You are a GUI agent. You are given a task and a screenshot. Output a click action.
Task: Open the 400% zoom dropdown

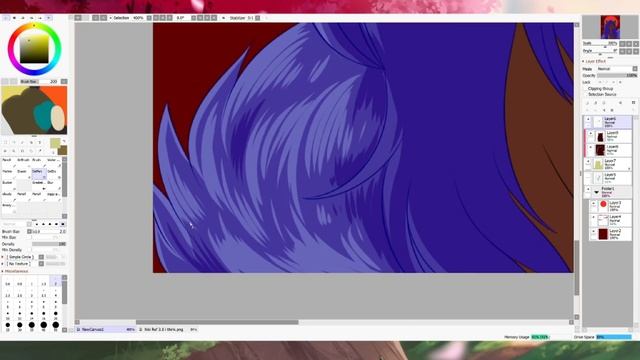coord(149,18)
